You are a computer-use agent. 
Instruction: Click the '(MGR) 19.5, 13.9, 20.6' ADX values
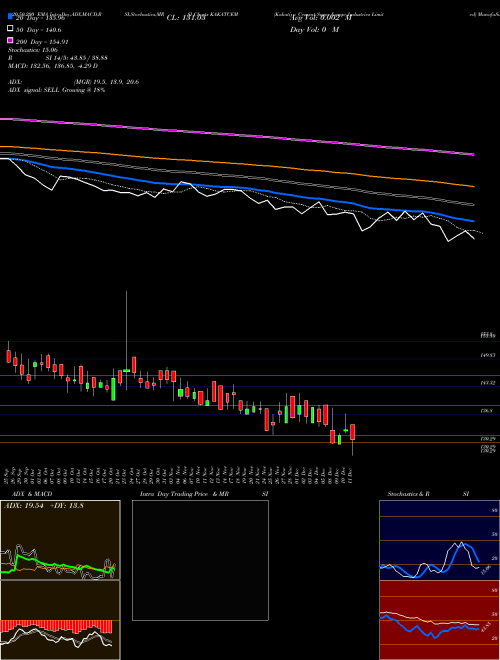coord(106,82)
